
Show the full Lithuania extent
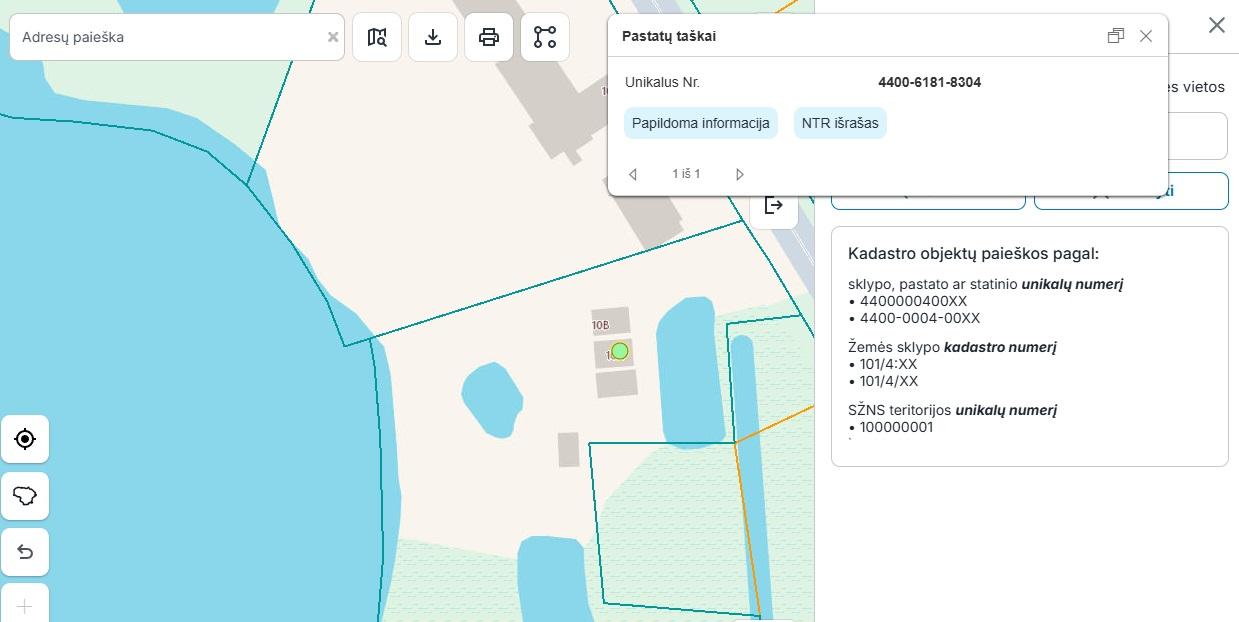(x=25, y=495)
